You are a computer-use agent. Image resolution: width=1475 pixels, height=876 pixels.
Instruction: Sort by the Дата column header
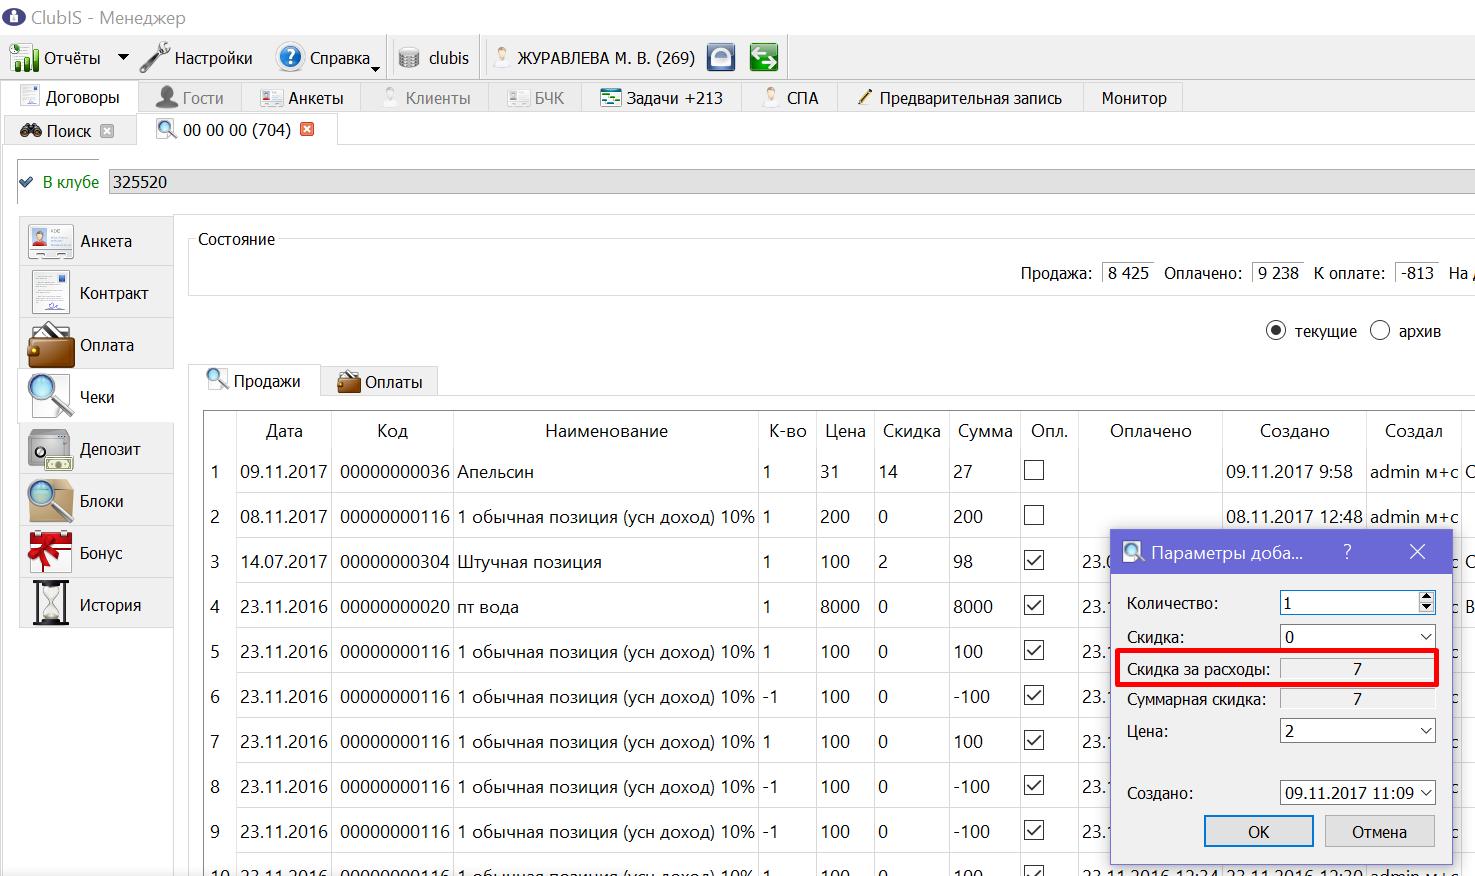coord(284,431)
